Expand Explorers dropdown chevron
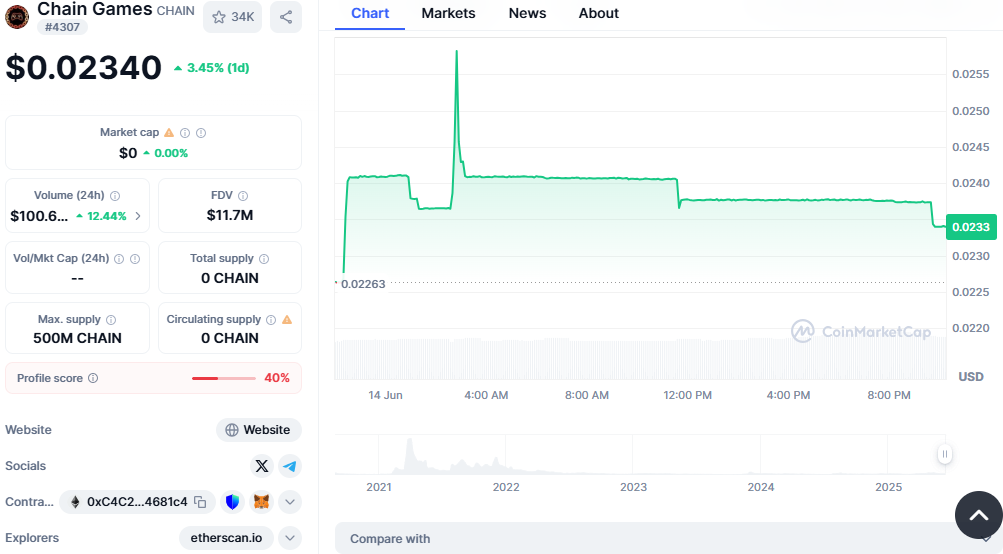Viewport: 1003px width, 554px height. (290, 538)
